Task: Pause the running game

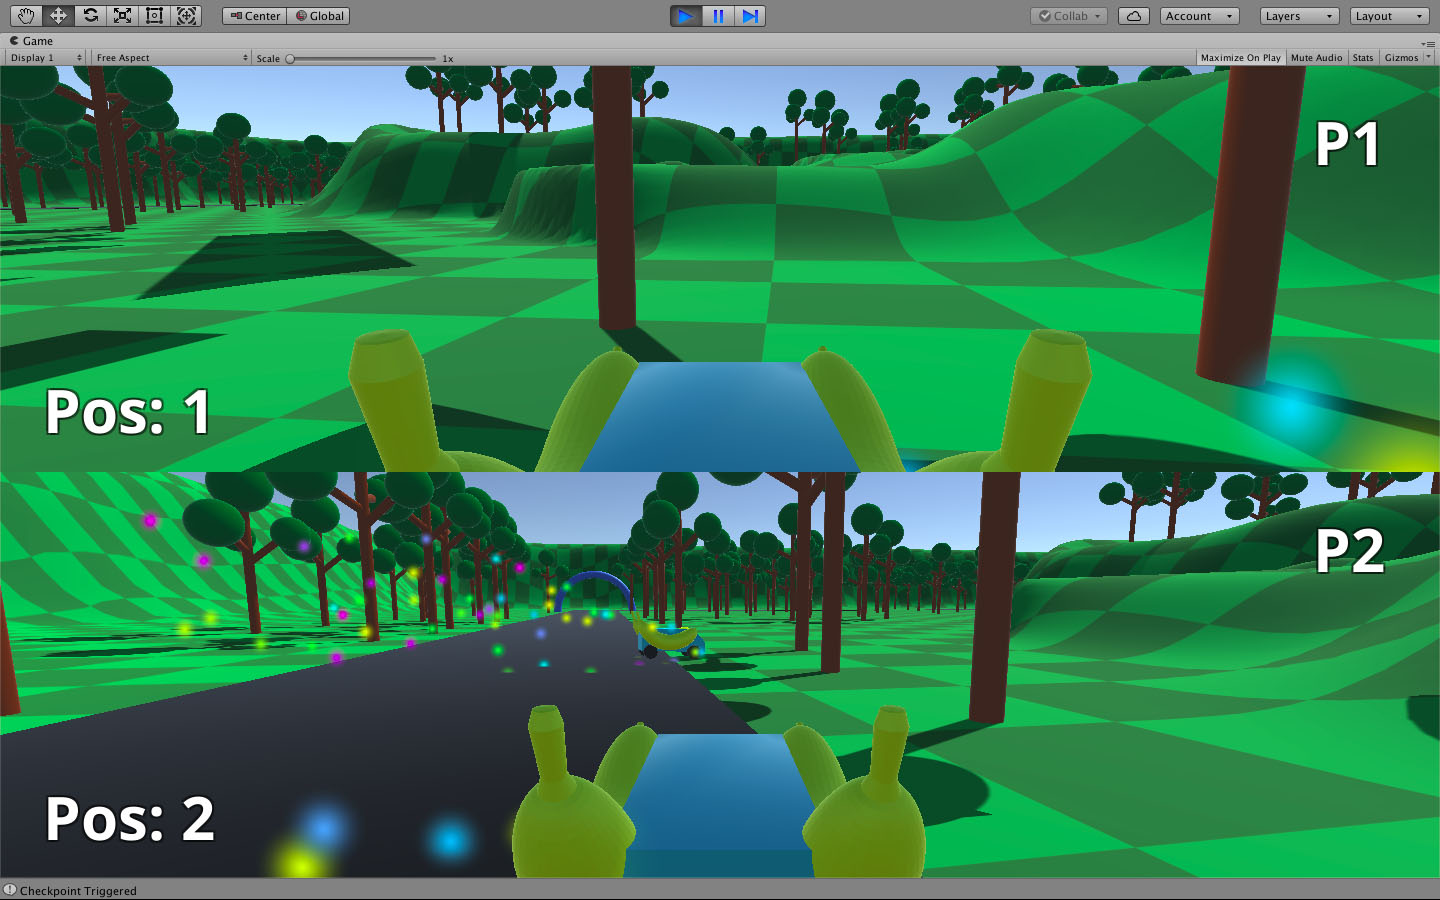Action: (x=718, y=16)
